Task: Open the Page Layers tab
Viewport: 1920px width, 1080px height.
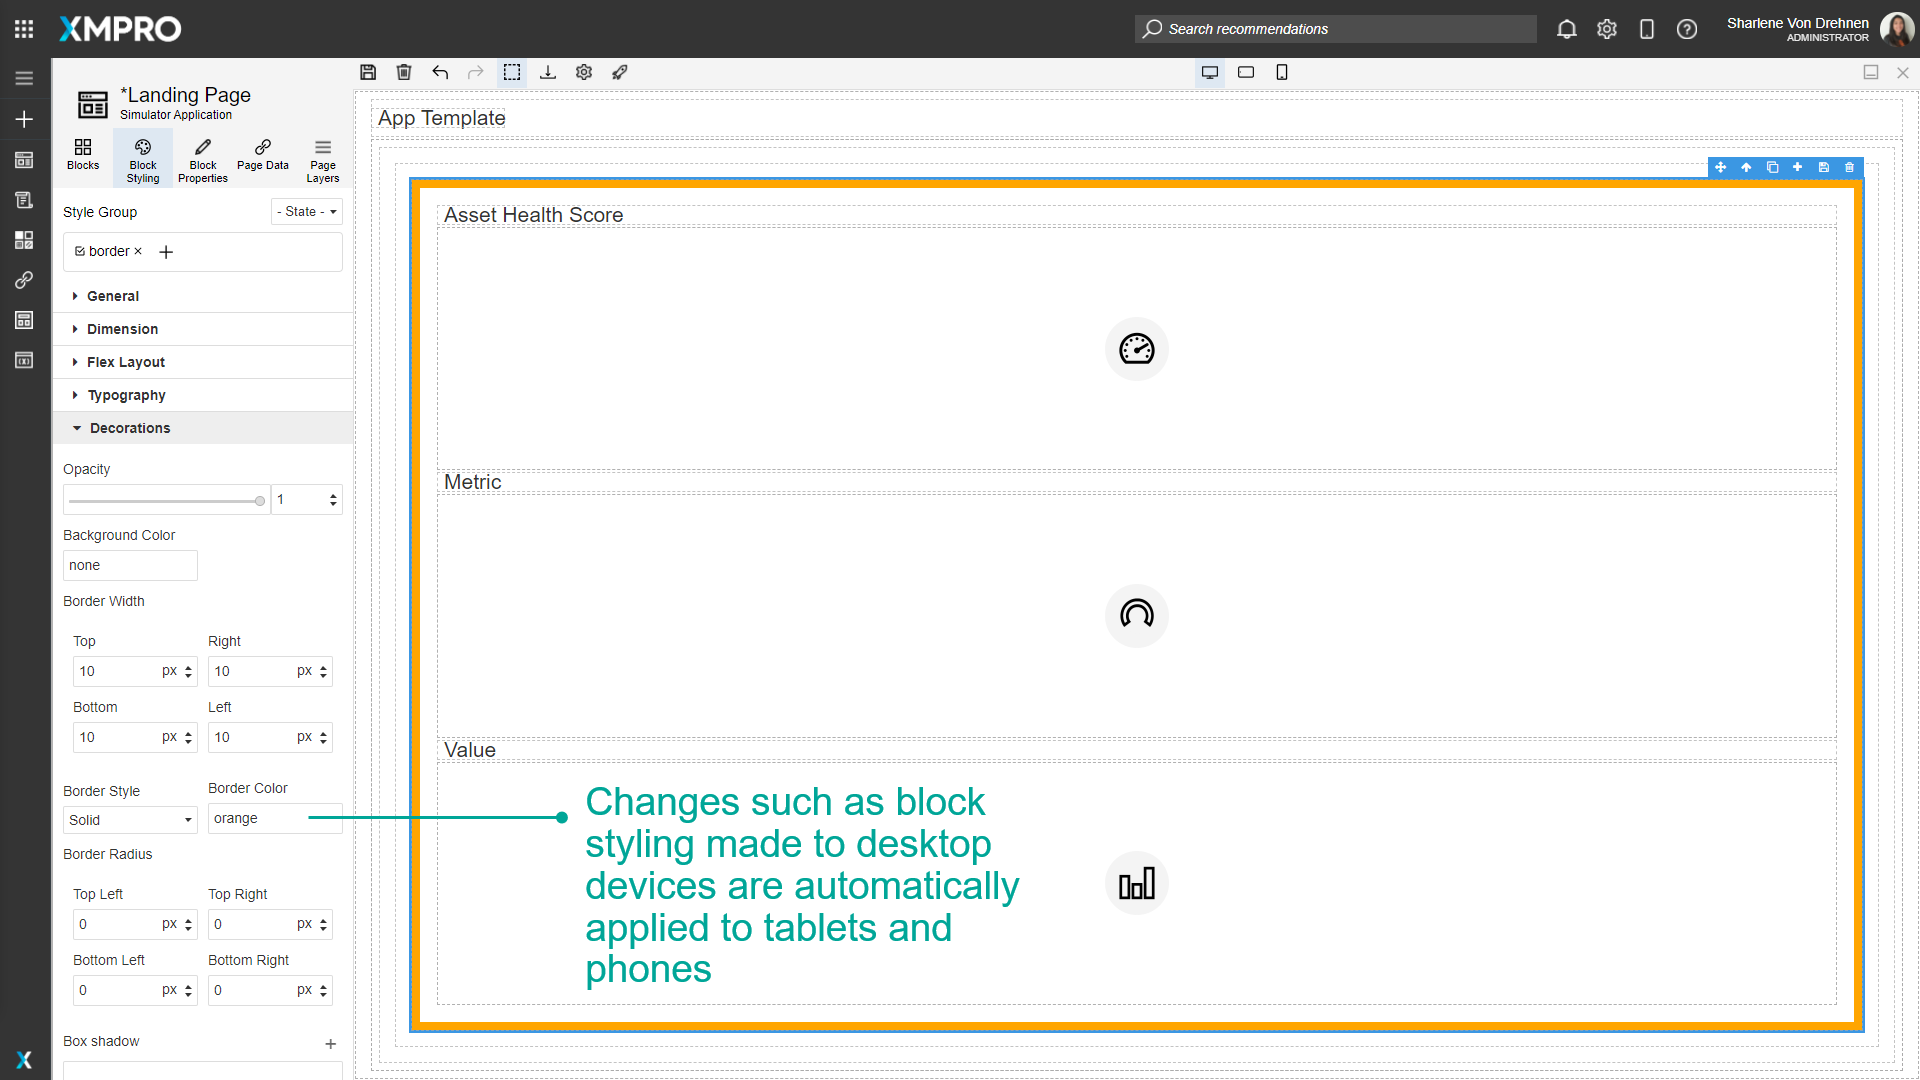Action: 323,160
